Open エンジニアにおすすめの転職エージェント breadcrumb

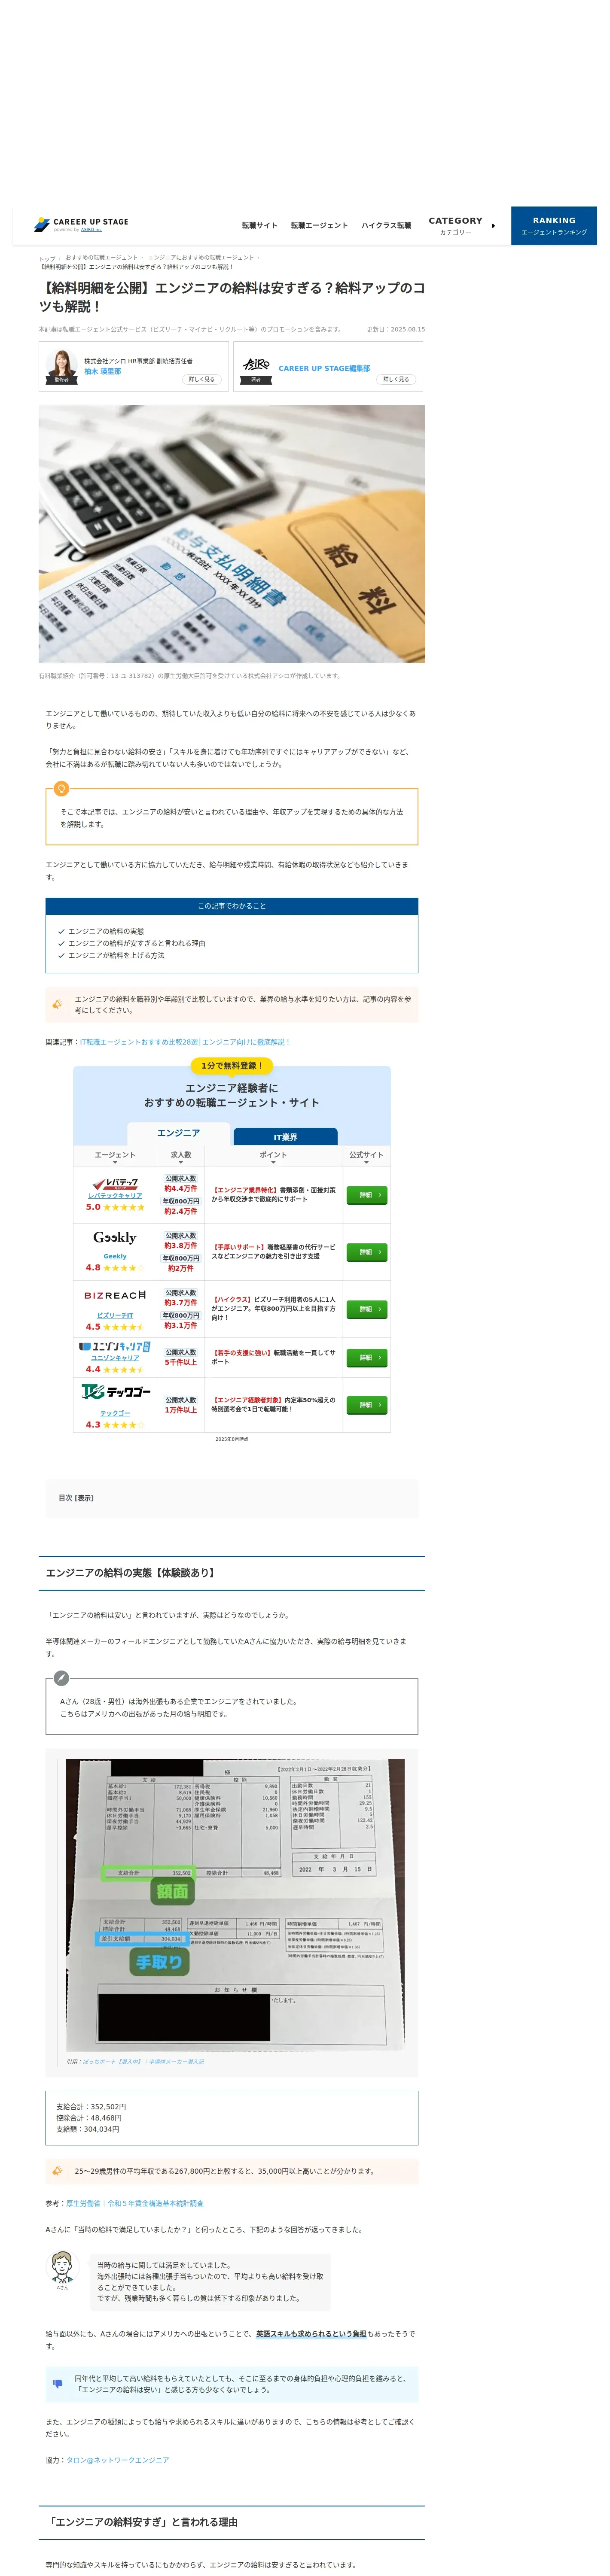pyautogui.click(x=201, y=258)
